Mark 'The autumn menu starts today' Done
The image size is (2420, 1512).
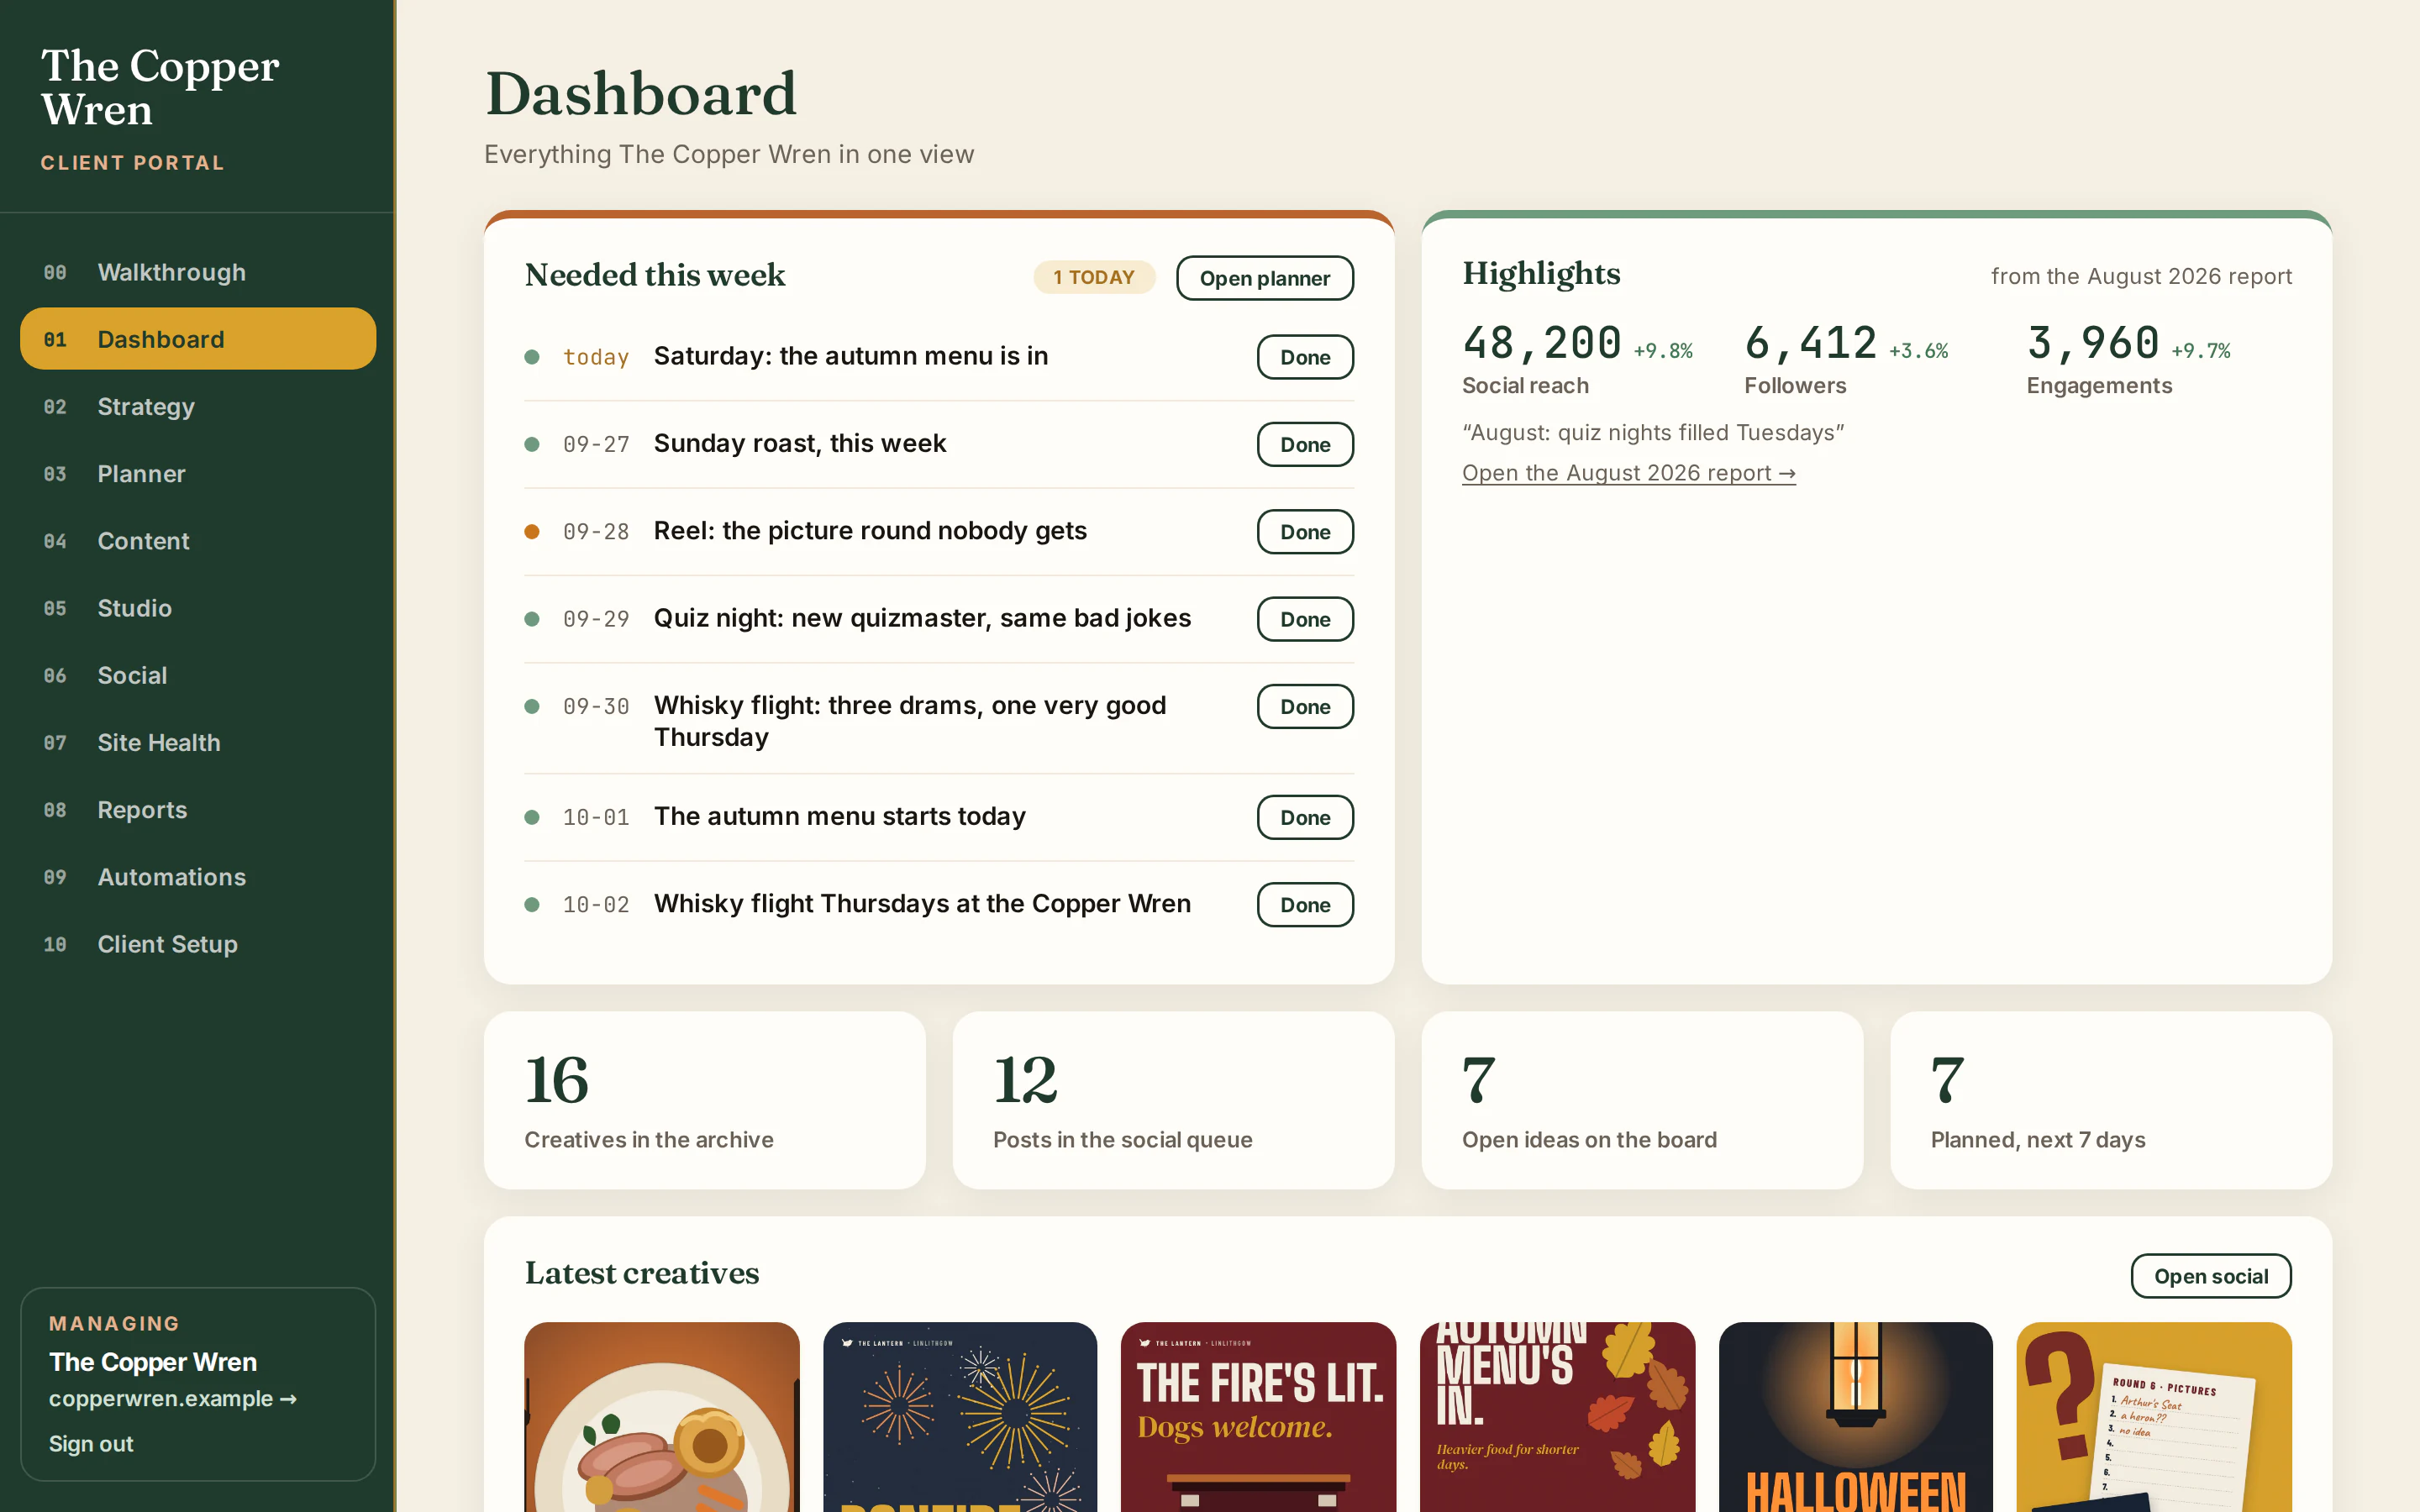click(x=1305, y=817)
